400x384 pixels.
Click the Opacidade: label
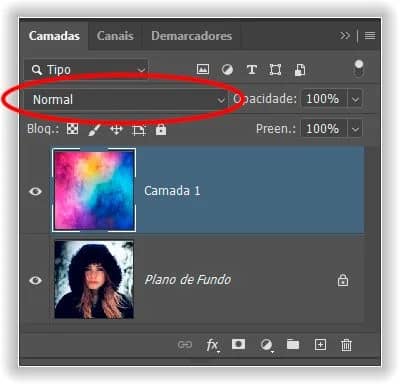tap(265, 99)
